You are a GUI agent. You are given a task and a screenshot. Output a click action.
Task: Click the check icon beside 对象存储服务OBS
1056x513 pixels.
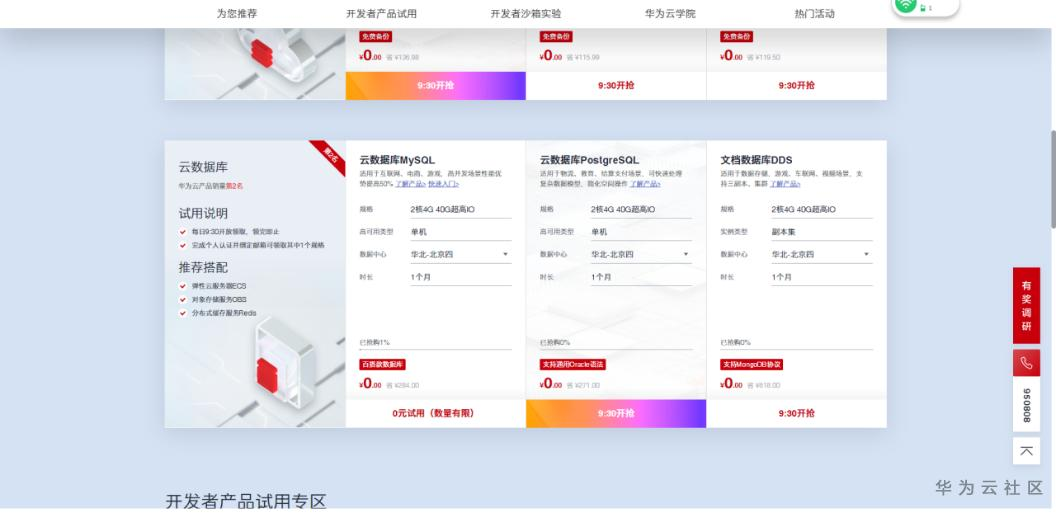(183, 300)
